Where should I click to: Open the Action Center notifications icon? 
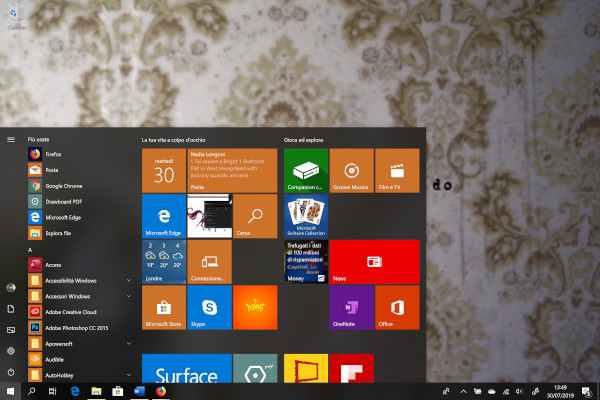coord(587,391)
